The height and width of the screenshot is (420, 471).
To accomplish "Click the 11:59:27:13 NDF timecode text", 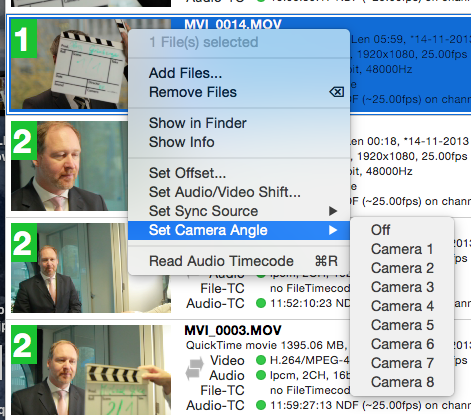I will tap(314, 405).
